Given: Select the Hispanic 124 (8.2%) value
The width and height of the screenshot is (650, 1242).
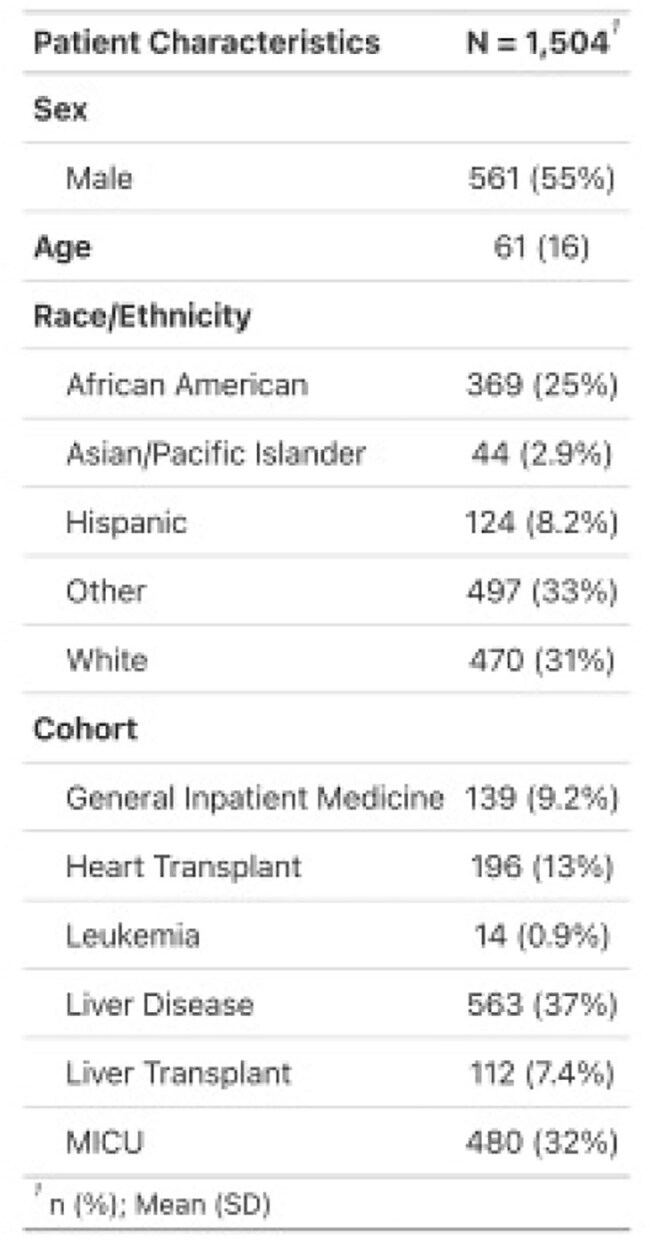Looking at the screenshot, I should click(541, 523).
